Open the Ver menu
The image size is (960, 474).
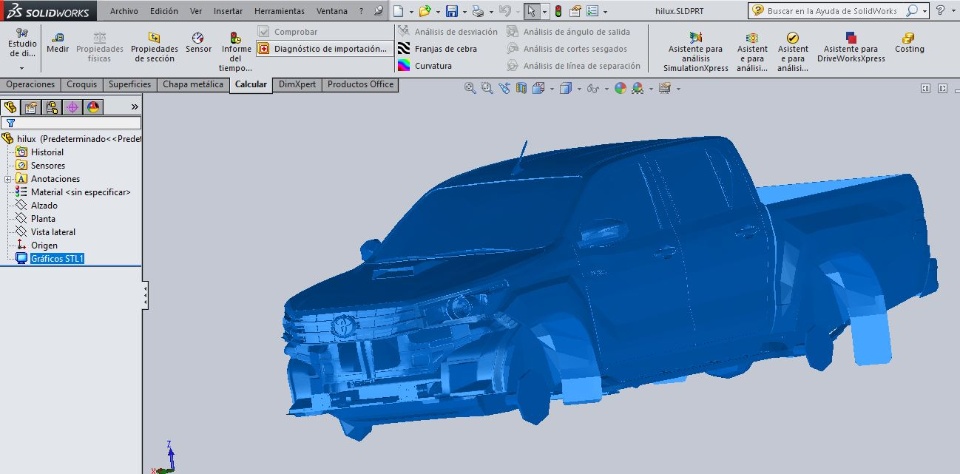(196, 11)
